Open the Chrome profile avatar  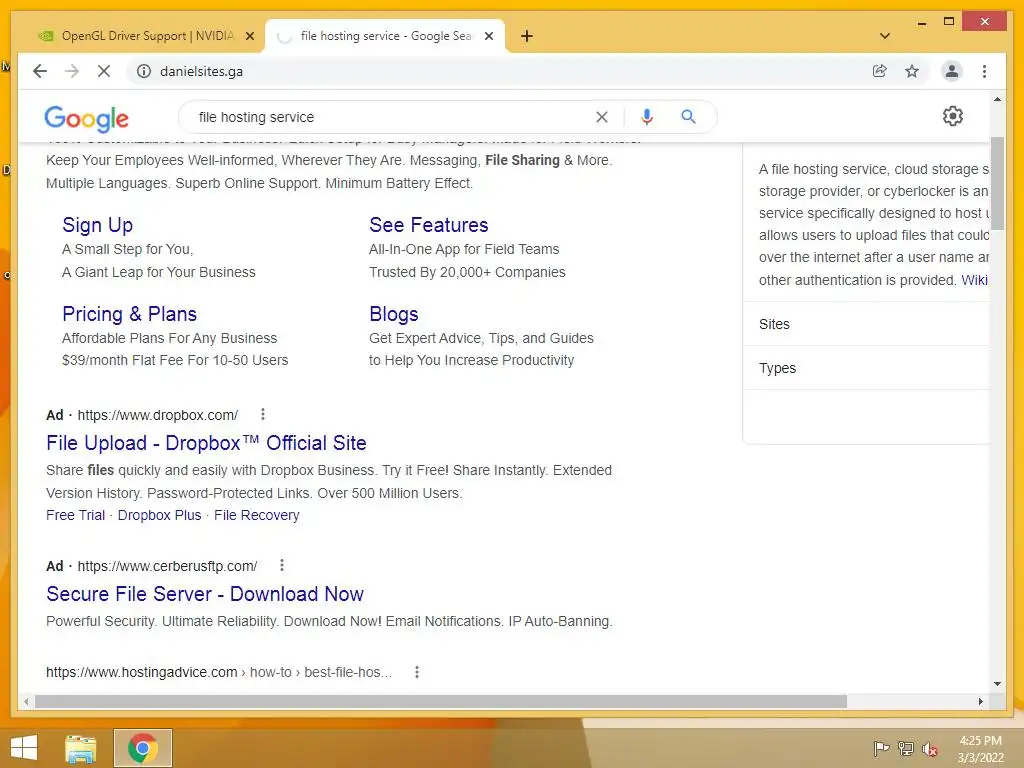pos(952,71)
